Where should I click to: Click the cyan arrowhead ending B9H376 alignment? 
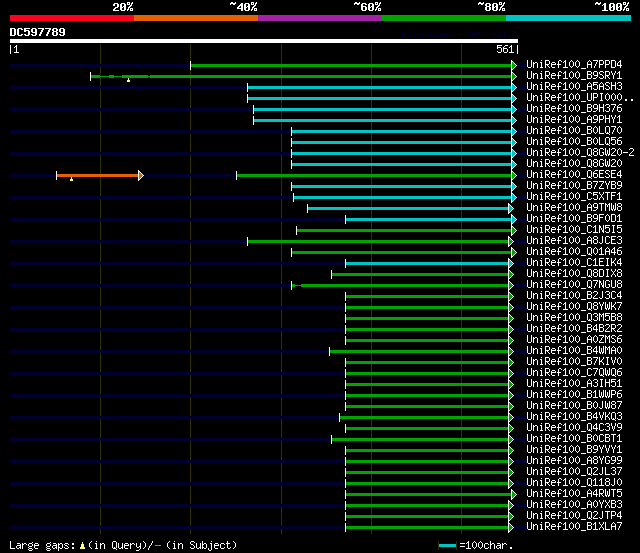click(x=514, y=109)
